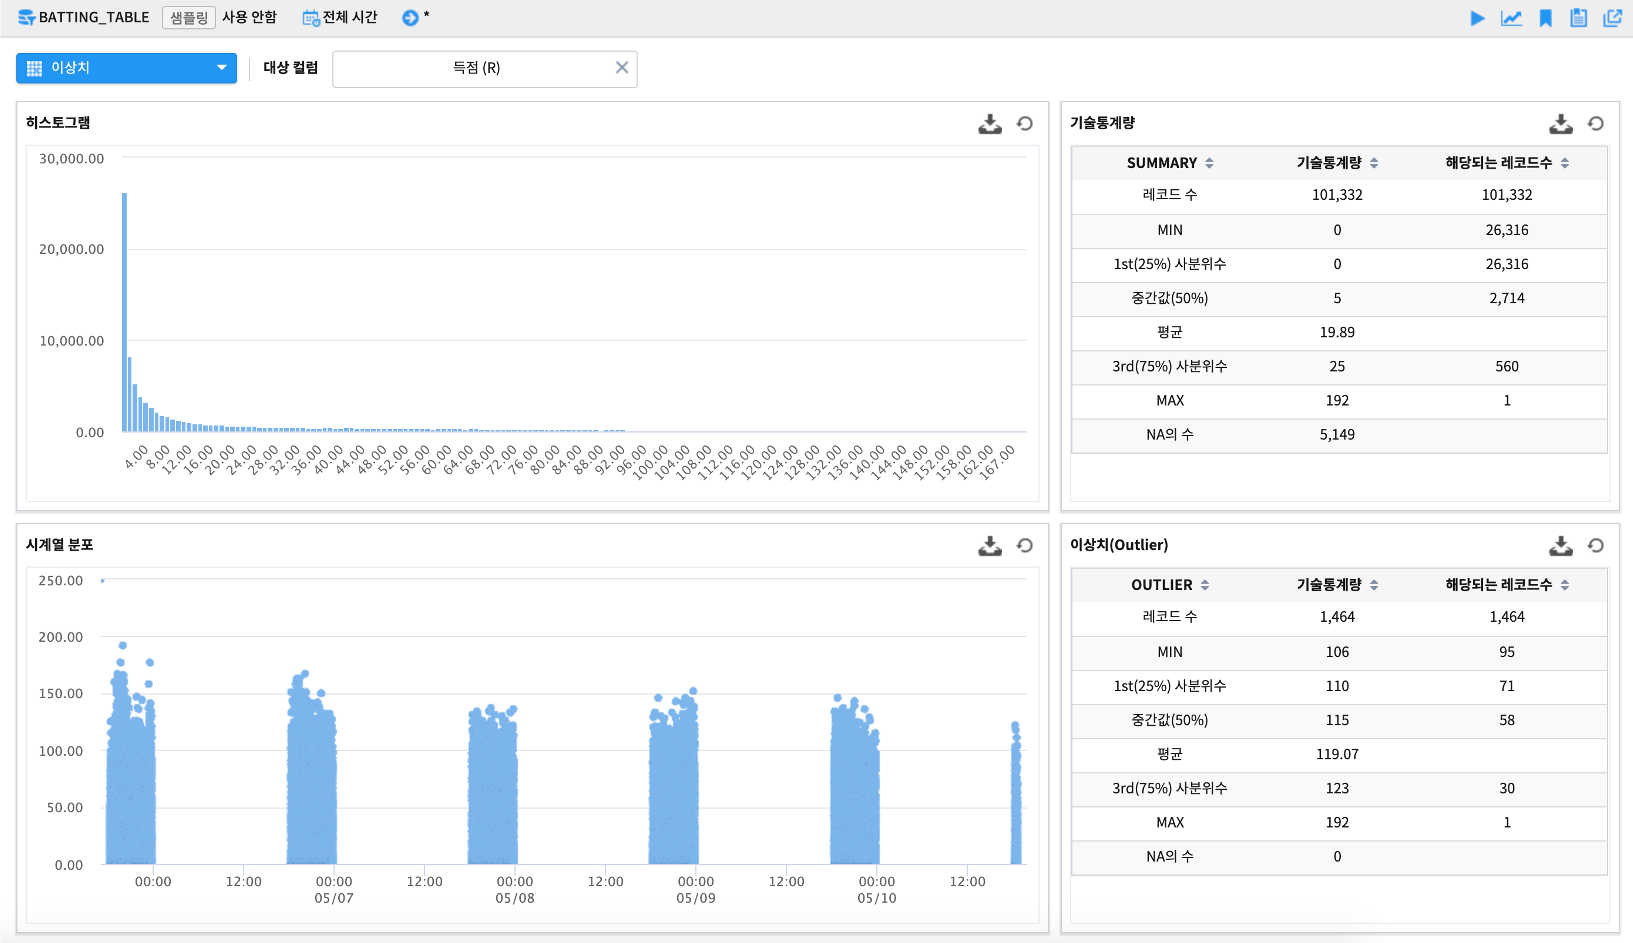
Task: Click the 05/09 date label on time axis
Action: pos(696,898)
